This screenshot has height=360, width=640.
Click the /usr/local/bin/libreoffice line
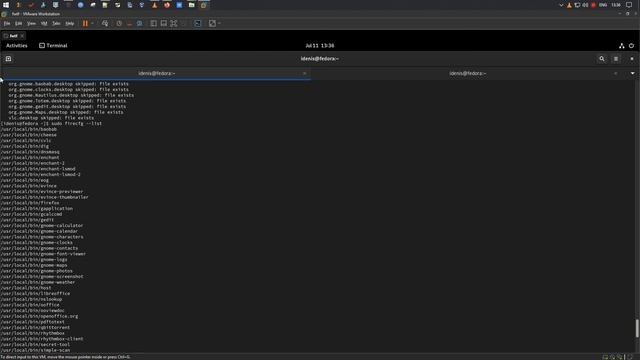(35, 293)
